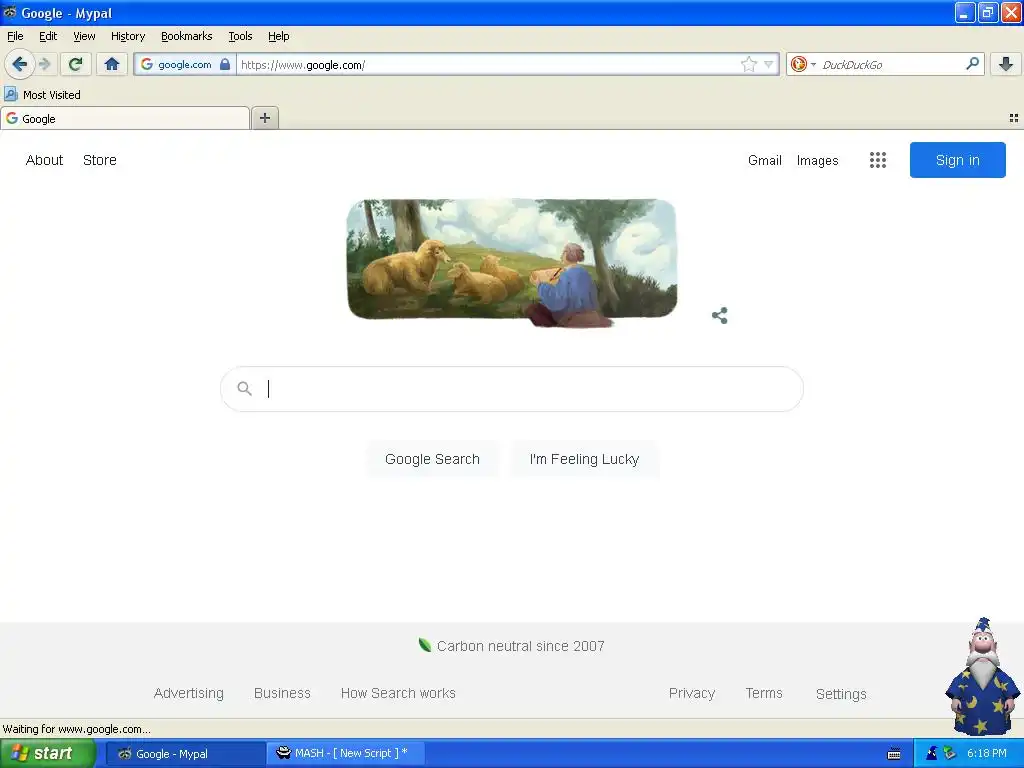Click the padlock site security icon
This screenshot has width=1024, height=768.
pyautogui.click(x=225, y=64)
